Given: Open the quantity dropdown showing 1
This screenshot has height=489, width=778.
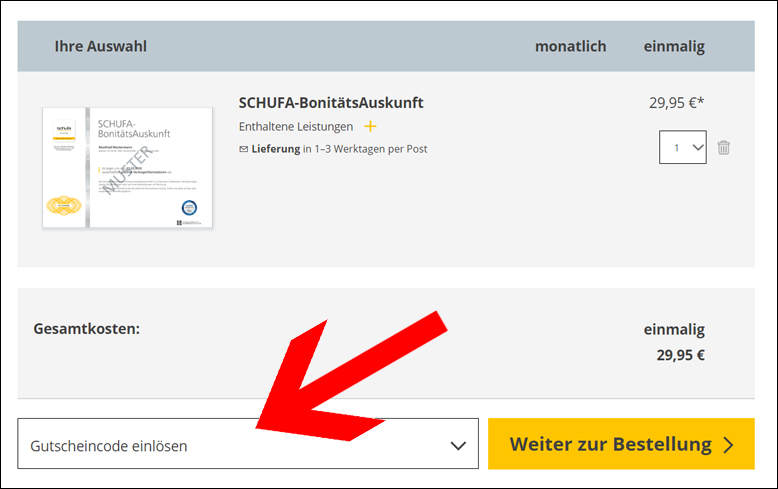Looking at the screenshot, I should (683, 147).
